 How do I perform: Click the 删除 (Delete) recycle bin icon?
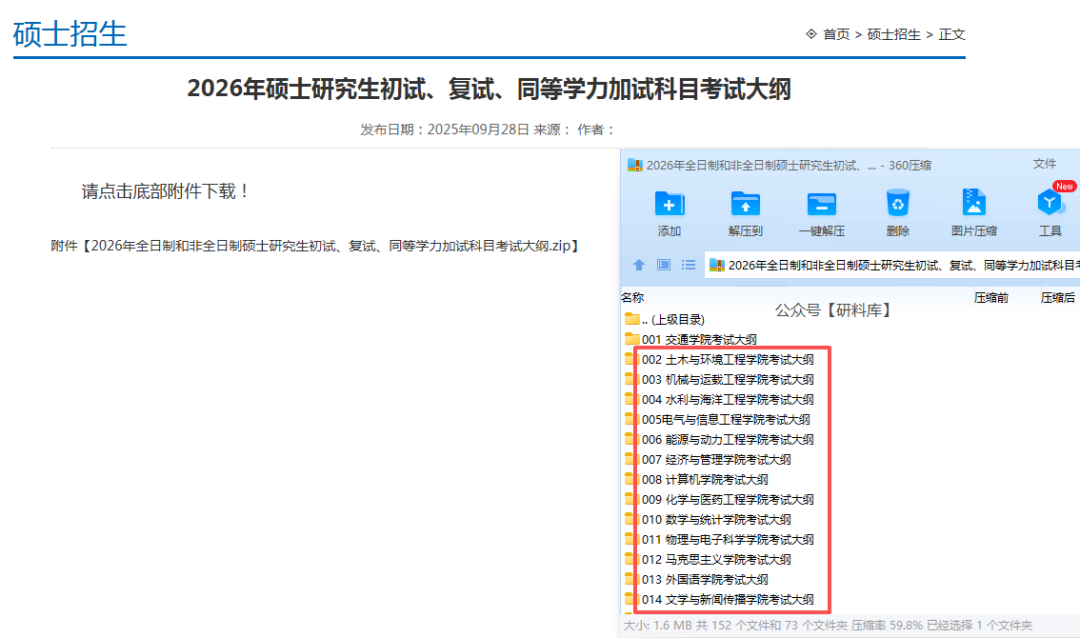pos(897,204)
